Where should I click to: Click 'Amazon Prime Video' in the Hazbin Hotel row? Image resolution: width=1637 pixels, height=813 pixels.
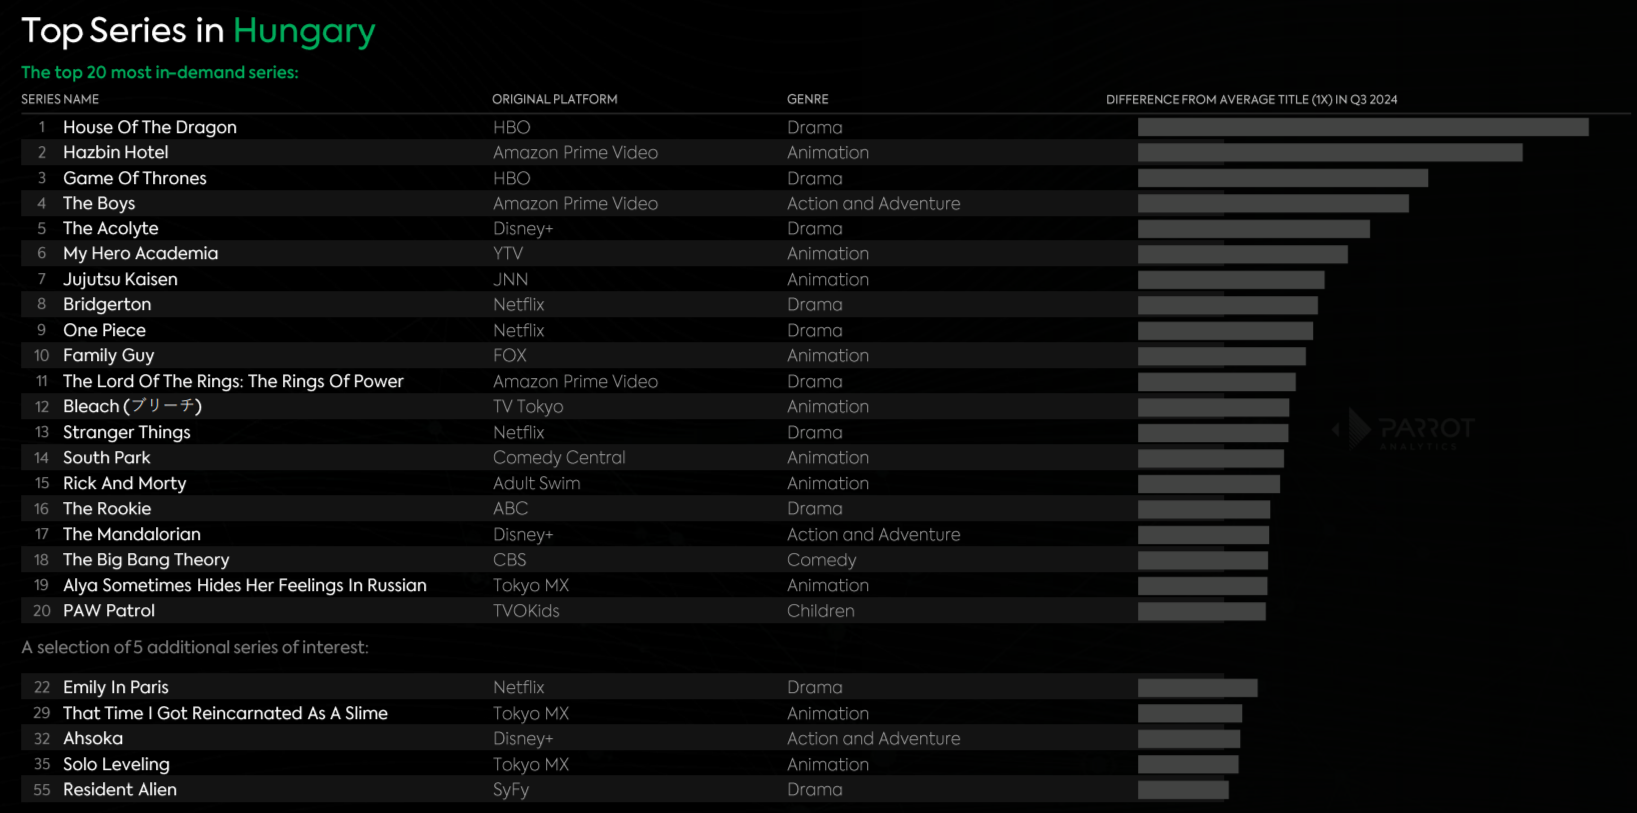click(575, 152)
